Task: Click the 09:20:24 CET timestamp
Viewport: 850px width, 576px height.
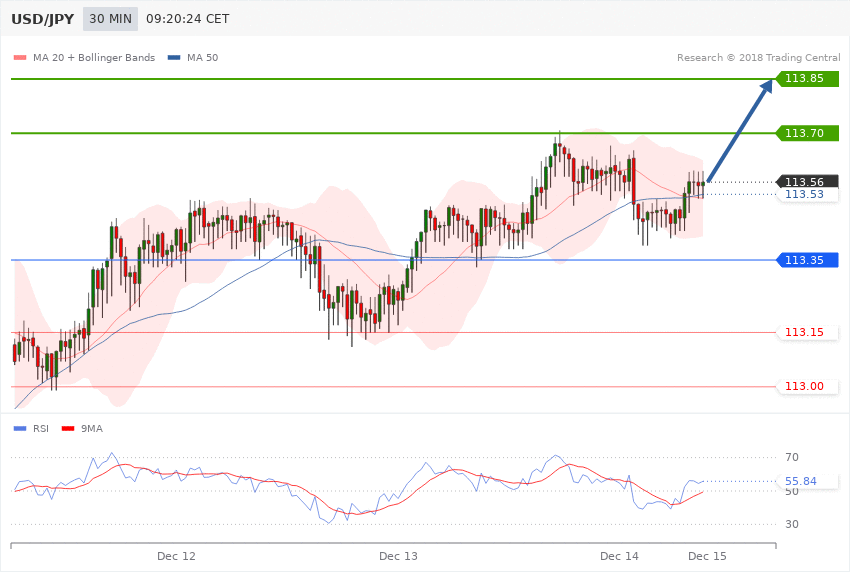Action: click(188, 19)
